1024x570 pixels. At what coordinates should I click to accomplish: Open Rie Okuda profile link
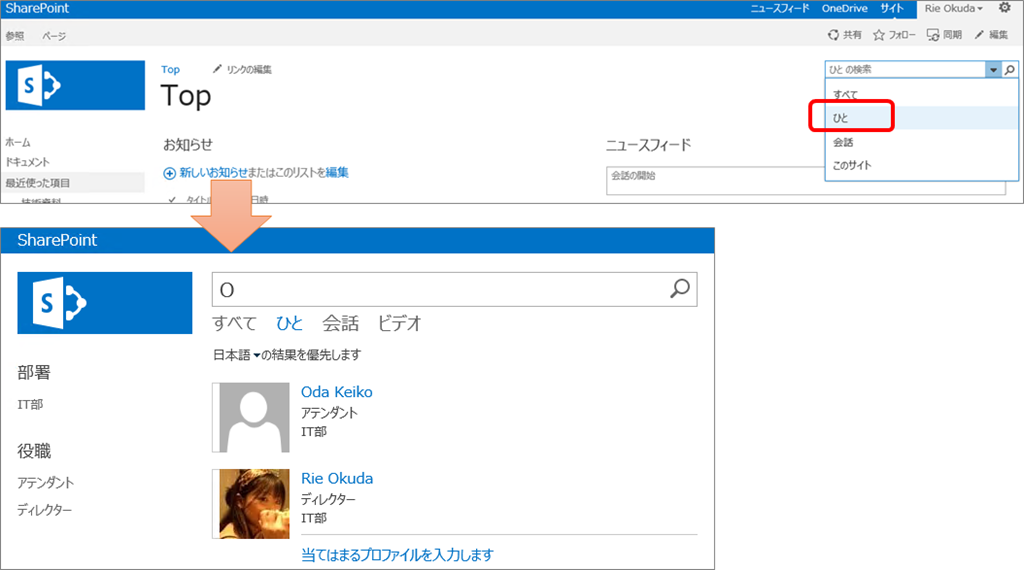pyautogui.click(x=337, y=478)
